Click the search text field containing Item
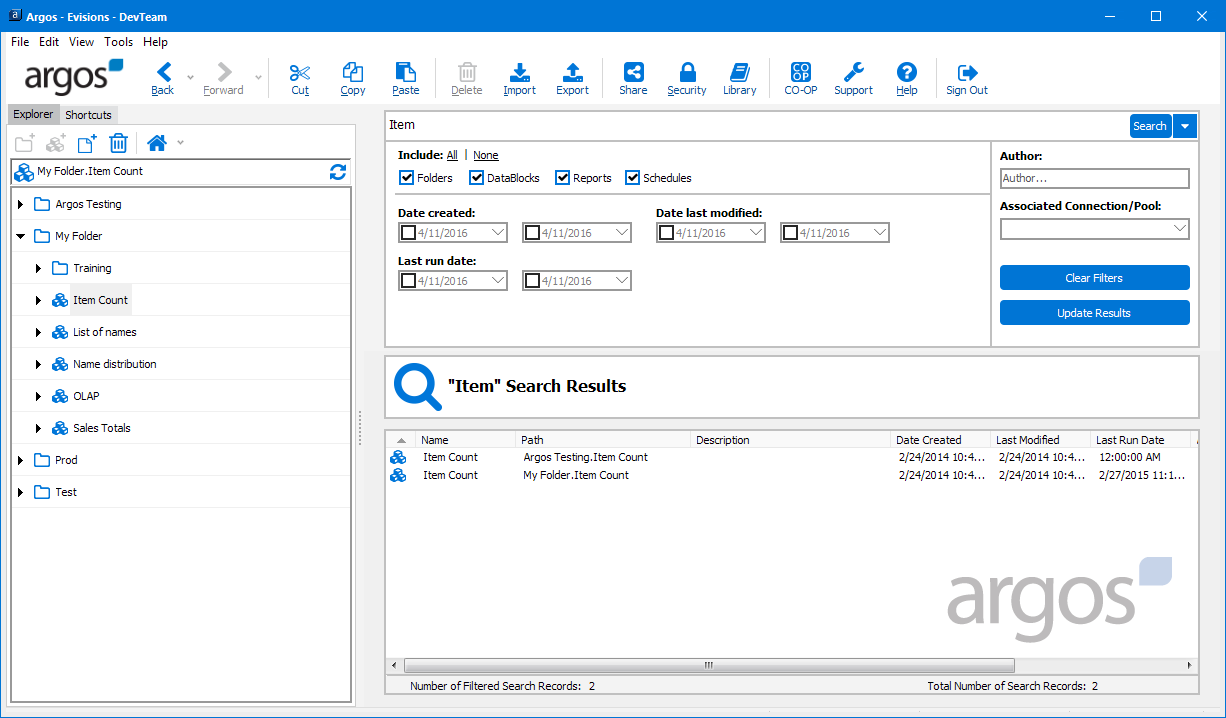 click(x=757, y=125)
